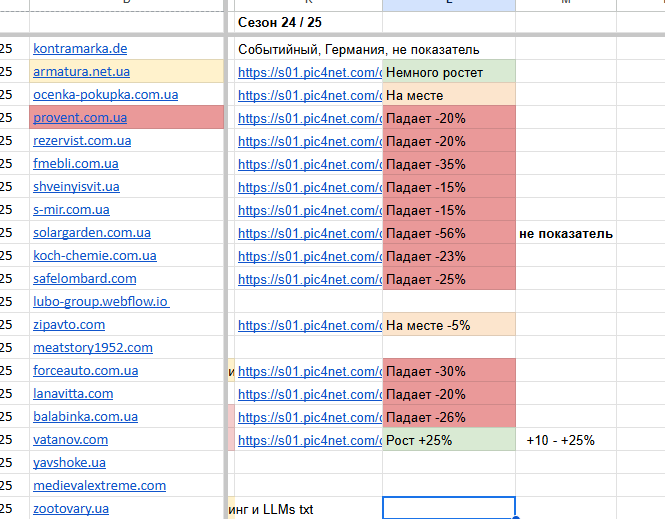
Task: Open the kontramarka.de link
Action: pyautogui.click(x=80, y=49)
